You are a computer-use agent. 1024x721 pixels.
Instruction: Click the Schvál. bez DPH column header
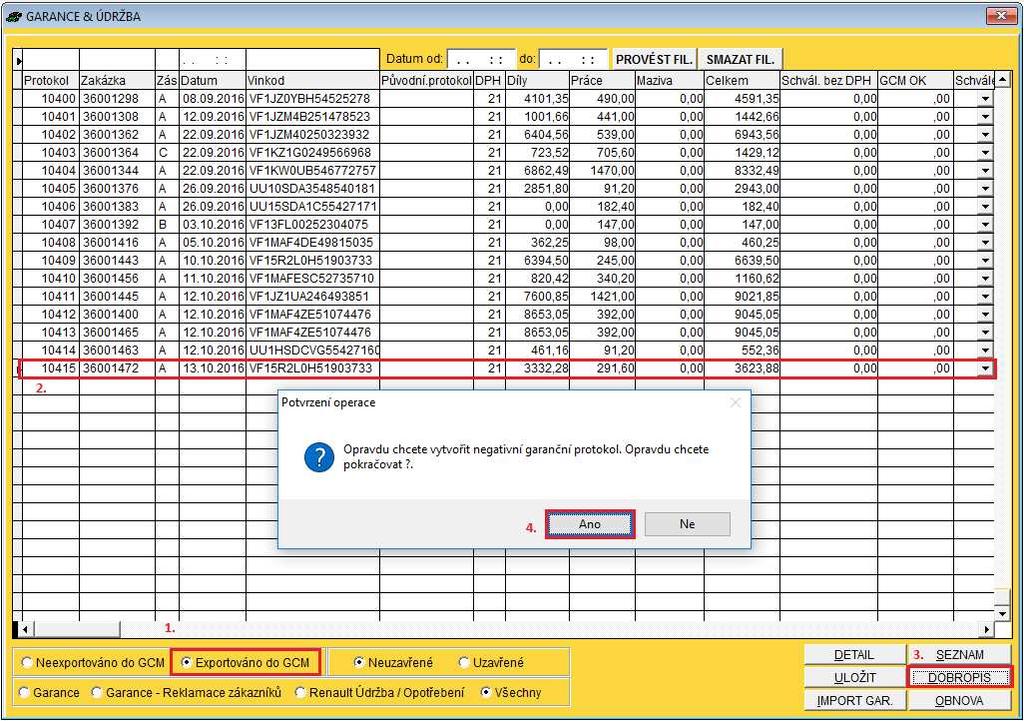click(x=829, y=80)
